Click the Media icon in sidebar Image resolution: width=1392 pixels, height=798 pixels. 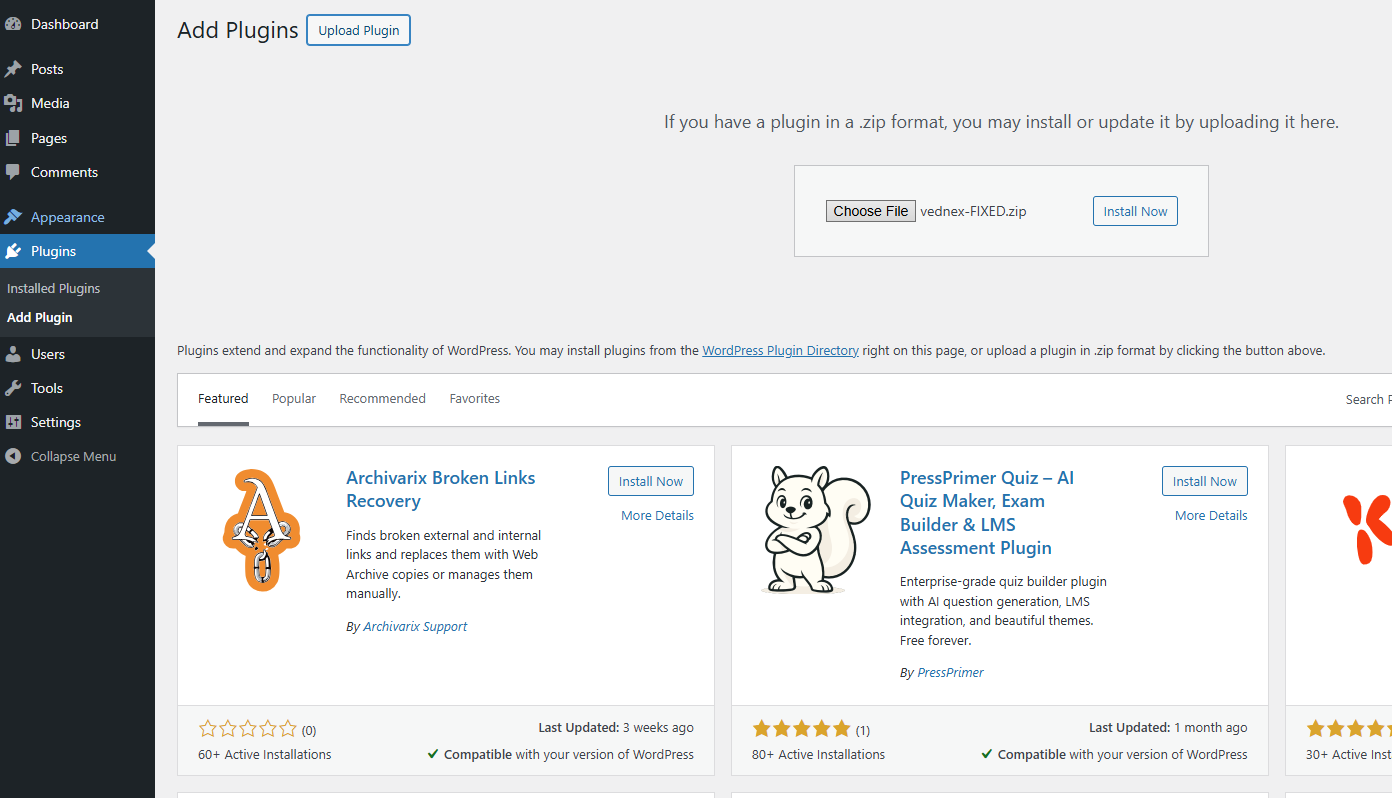tap(13, 103)
